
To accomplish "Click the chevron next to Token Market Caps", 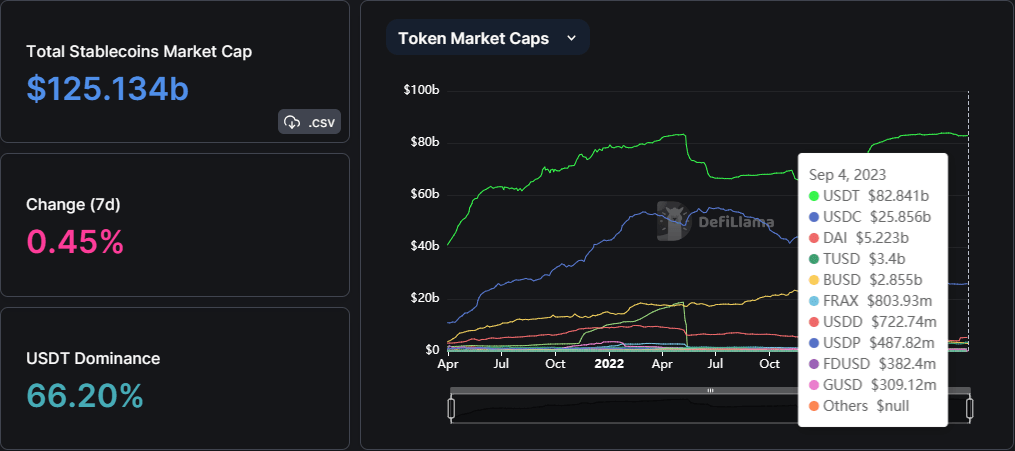I will (572, 38).
